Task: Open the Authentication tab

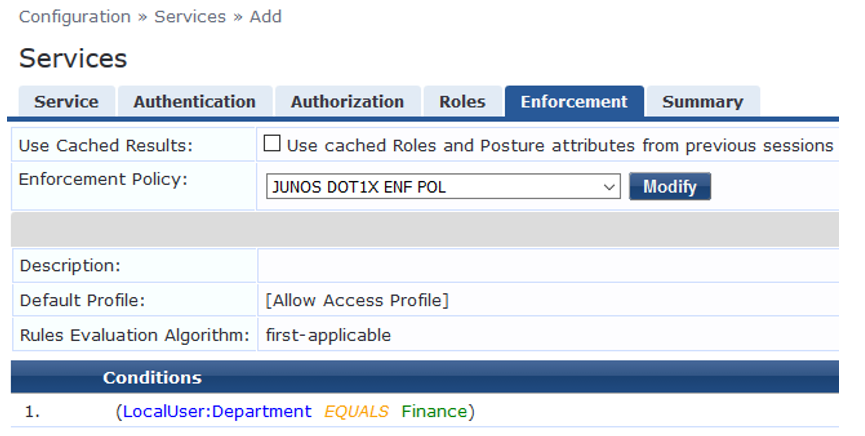Action: pyautogui.click(x=194, y=102)
